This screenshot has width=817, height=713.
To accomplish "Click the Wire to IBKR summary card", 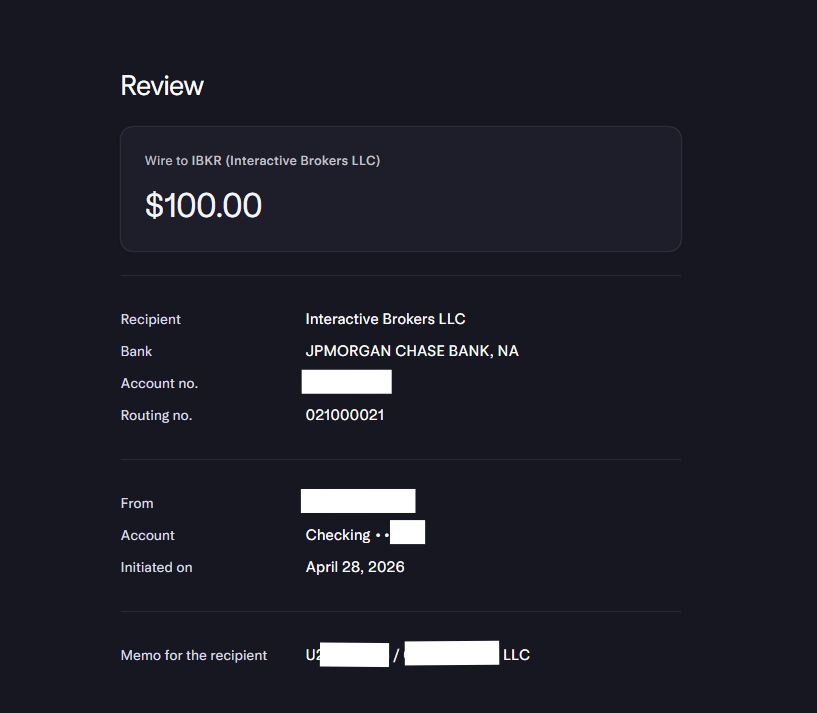I will tap(401, 189).
